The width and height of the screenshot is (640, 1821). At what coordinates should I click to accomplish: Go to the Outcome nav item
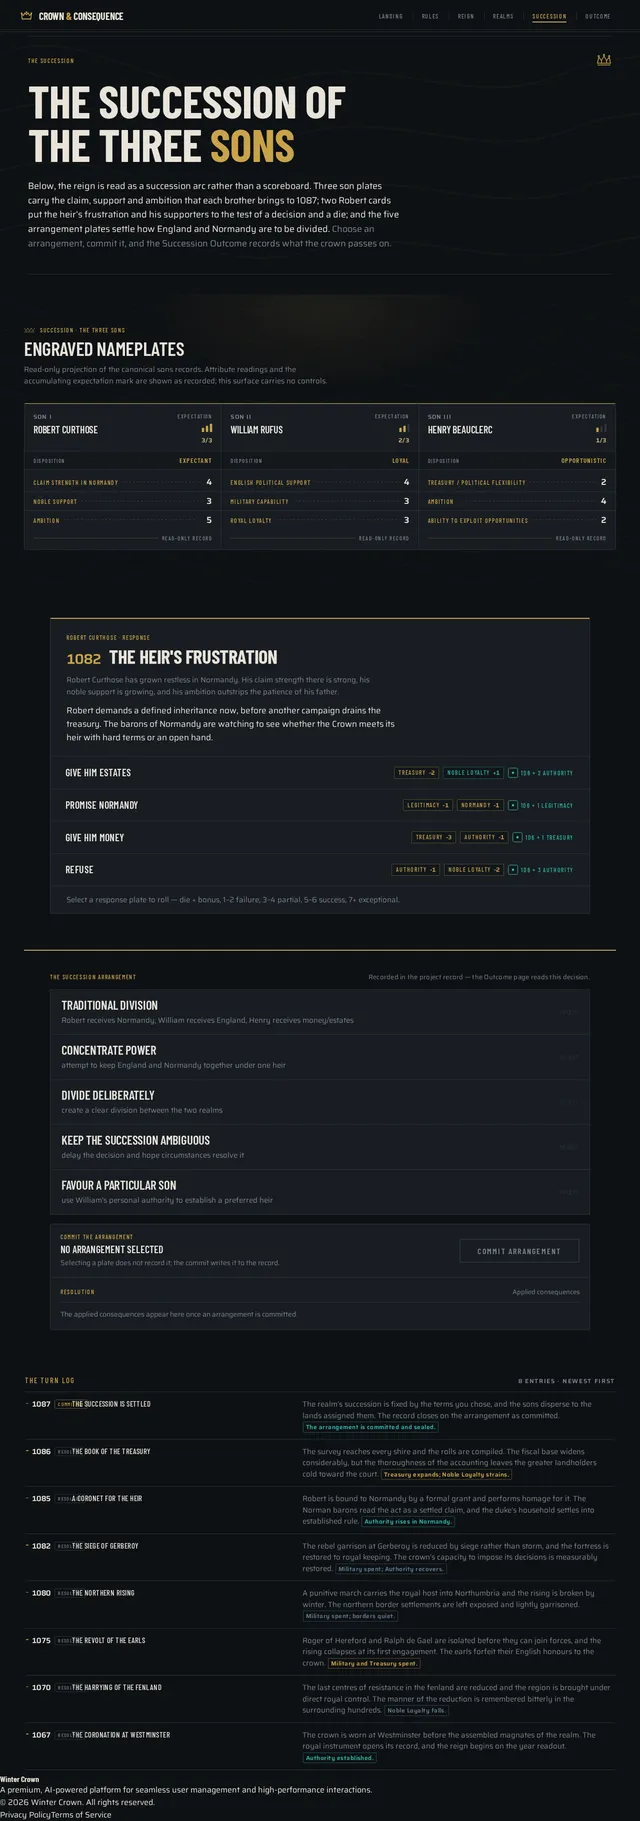tap(598, 16)
